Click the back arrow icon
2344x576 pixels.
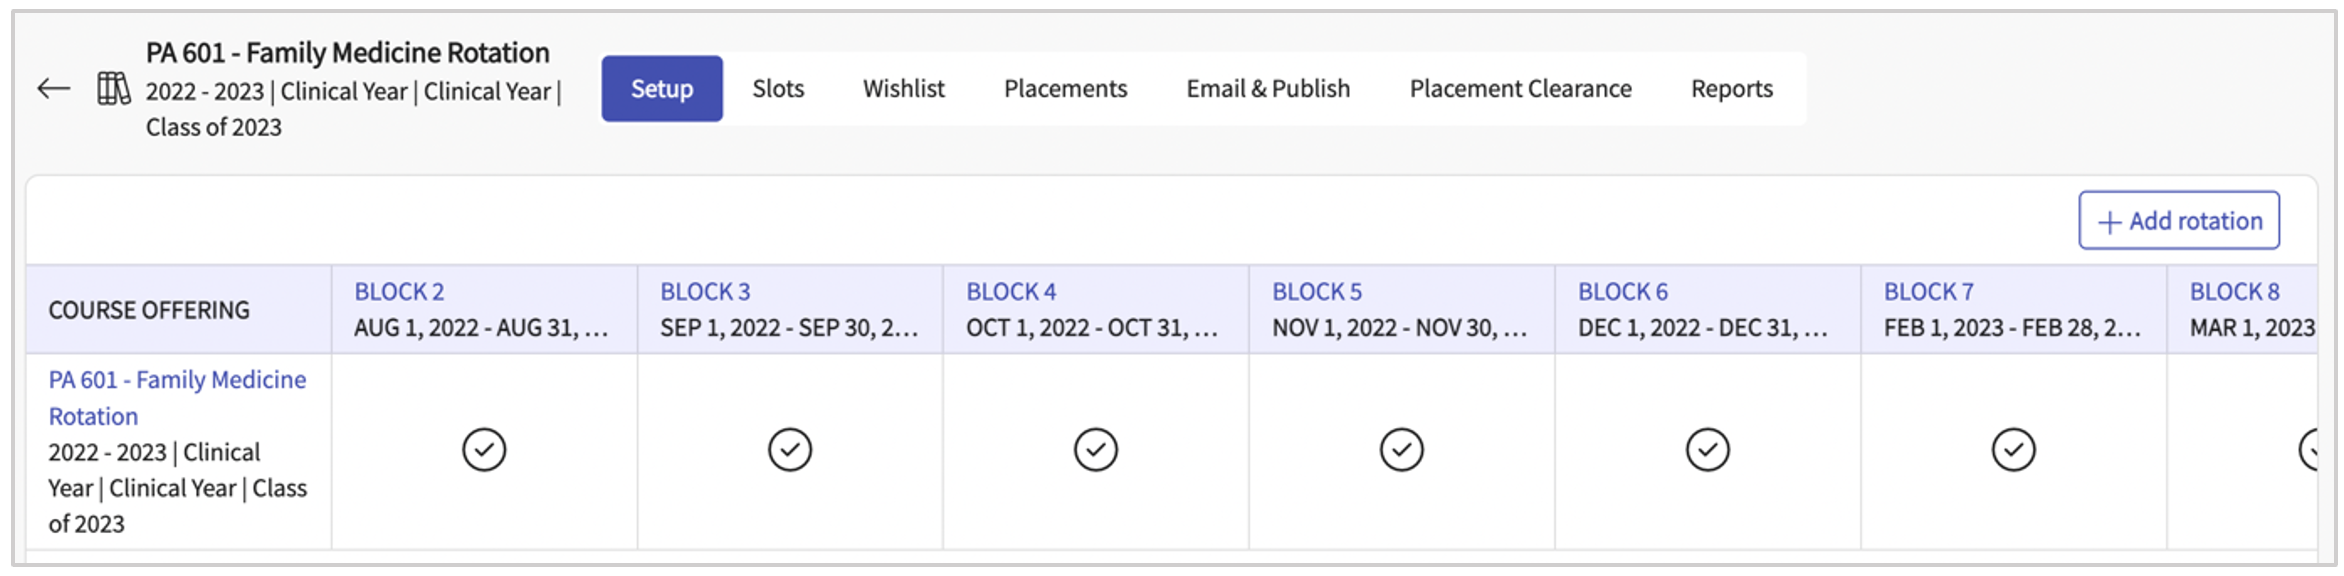point(54,89)
